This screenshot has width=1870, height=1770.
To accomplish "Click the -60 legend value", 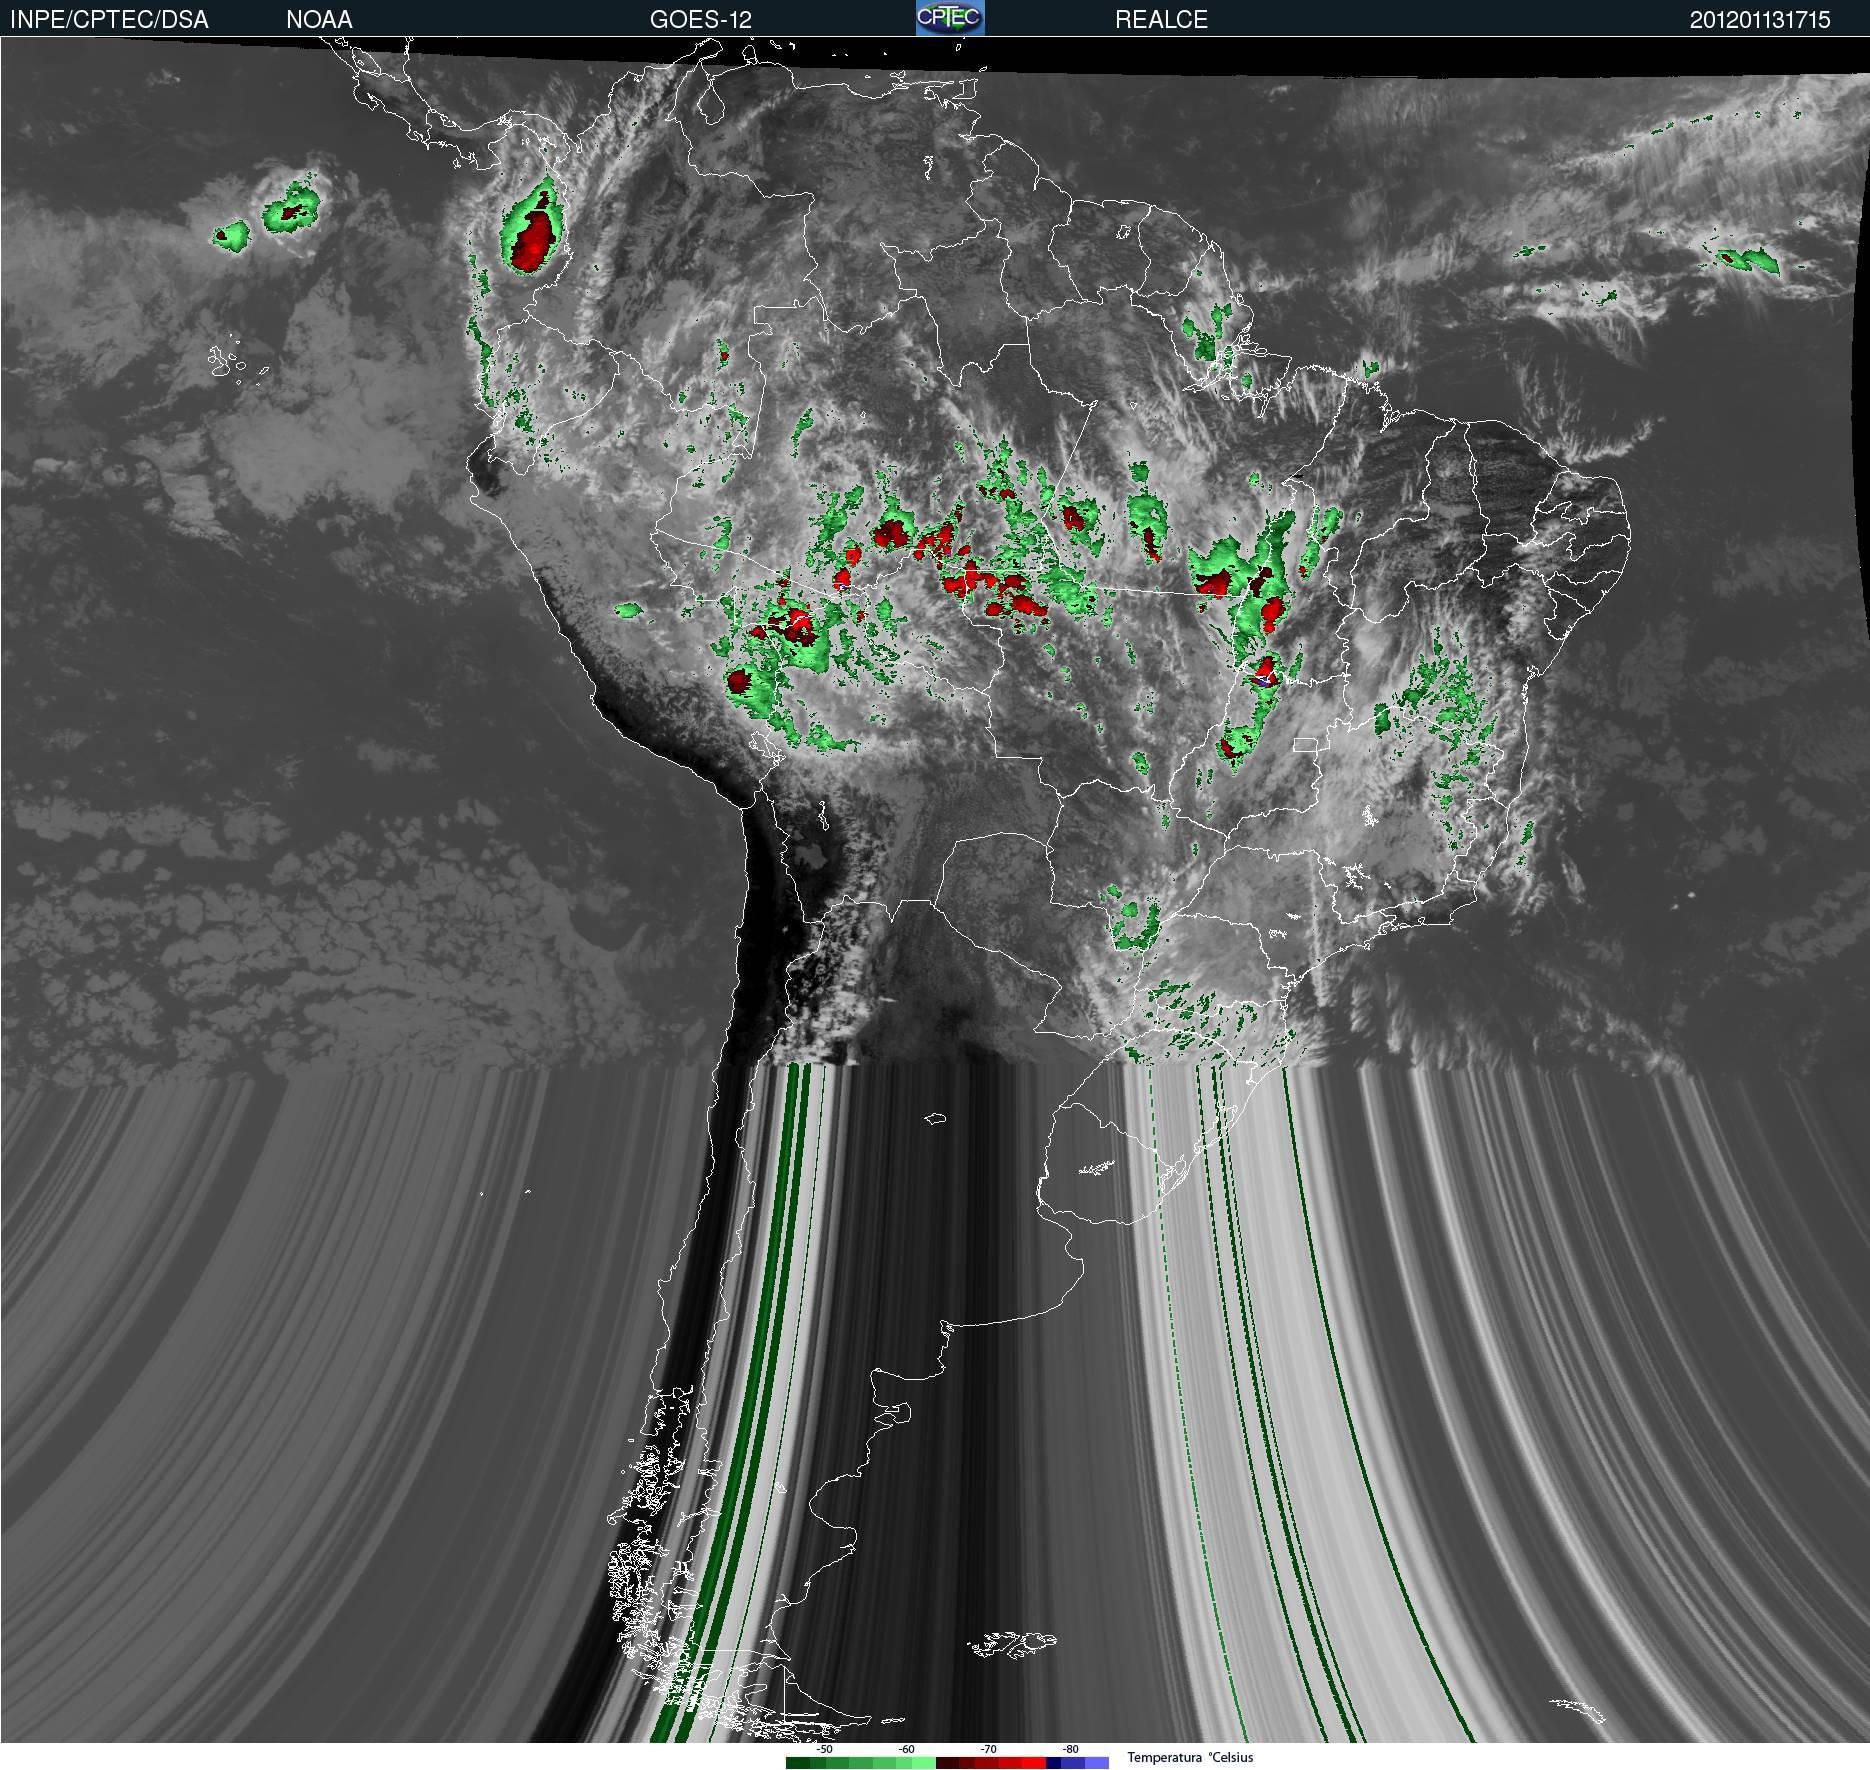I will [x=906, y=1749].
